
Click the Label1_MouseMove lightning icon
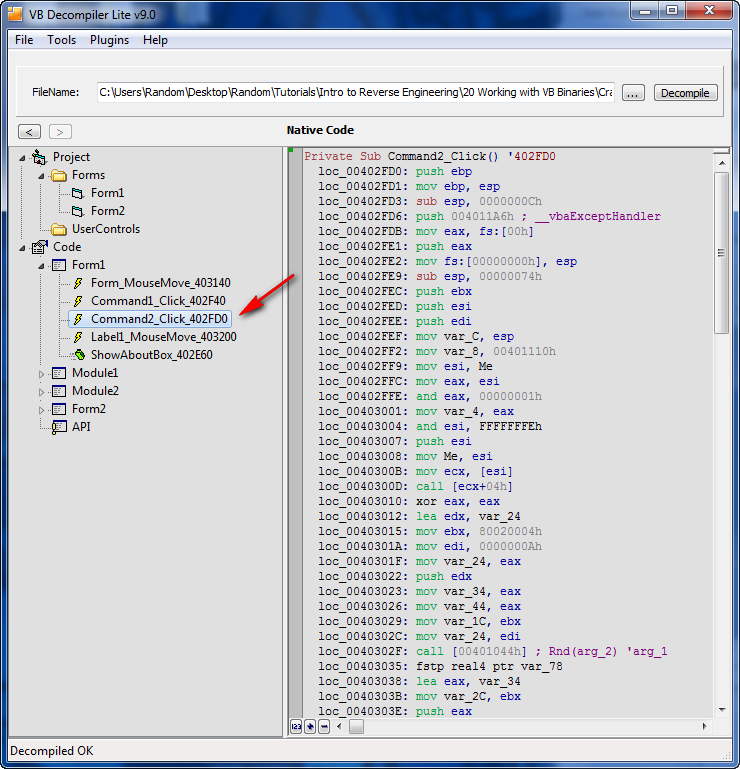(x=78, y=337)
